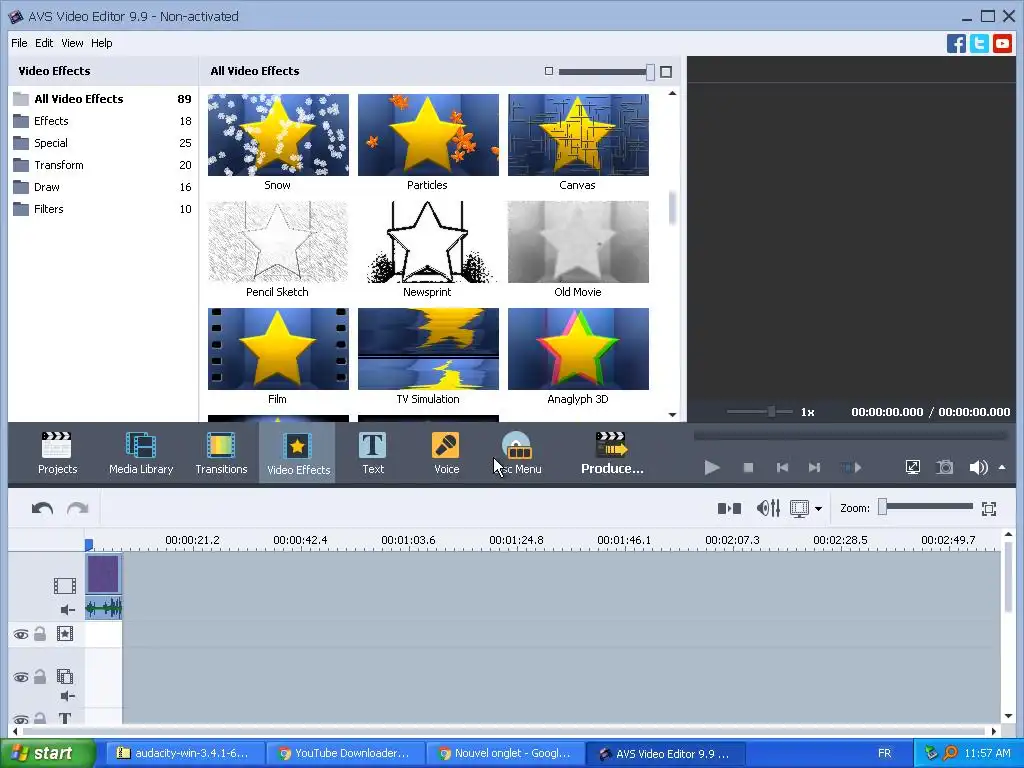The width and height of the screenshot is (1024, 768).
Task: Mute the preview sound speaker icon
Action: coord(978,468)
